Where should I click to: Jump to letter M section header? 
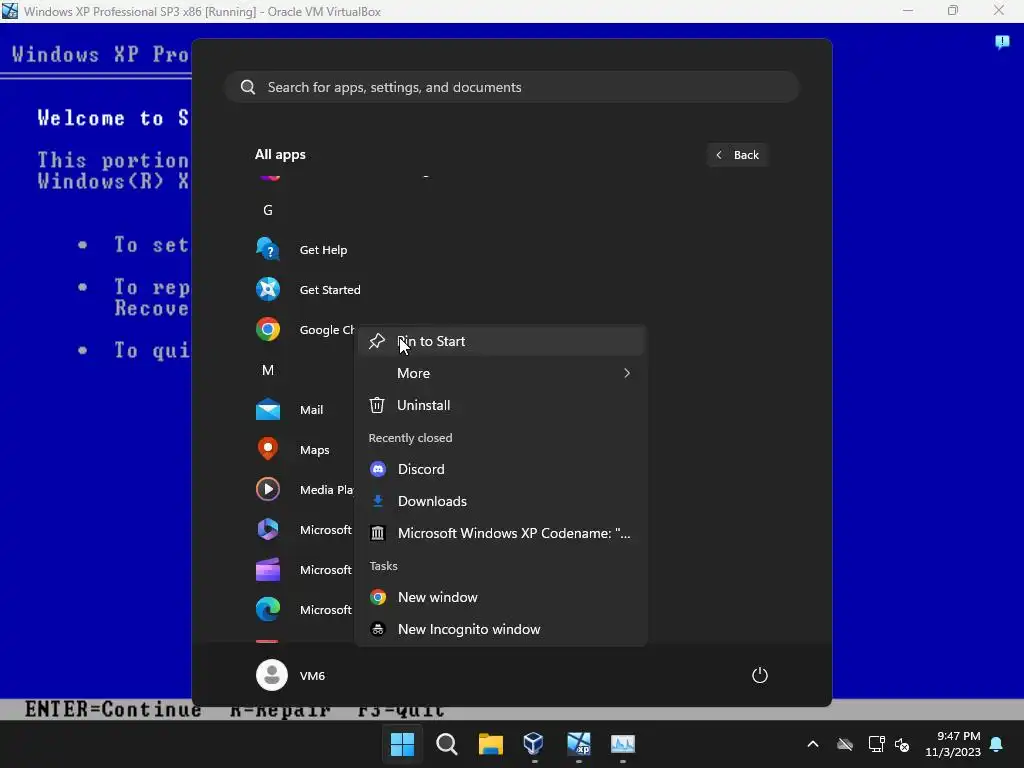pos(268,370)
